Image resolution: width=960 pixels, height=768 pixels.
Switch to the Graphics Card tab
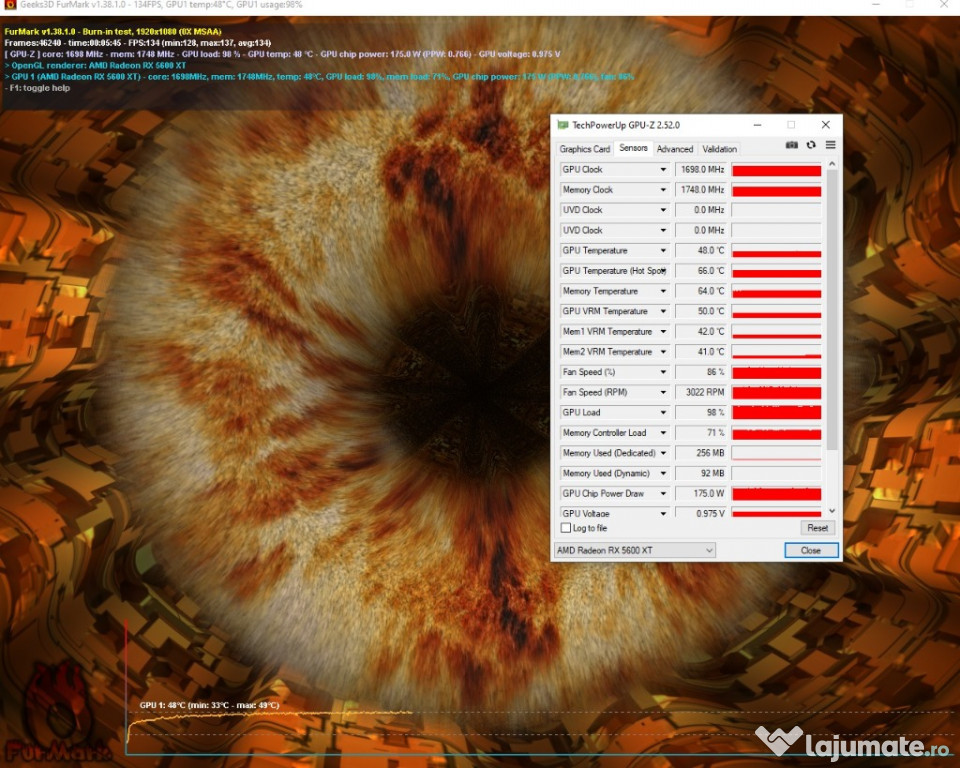point(585,149)
